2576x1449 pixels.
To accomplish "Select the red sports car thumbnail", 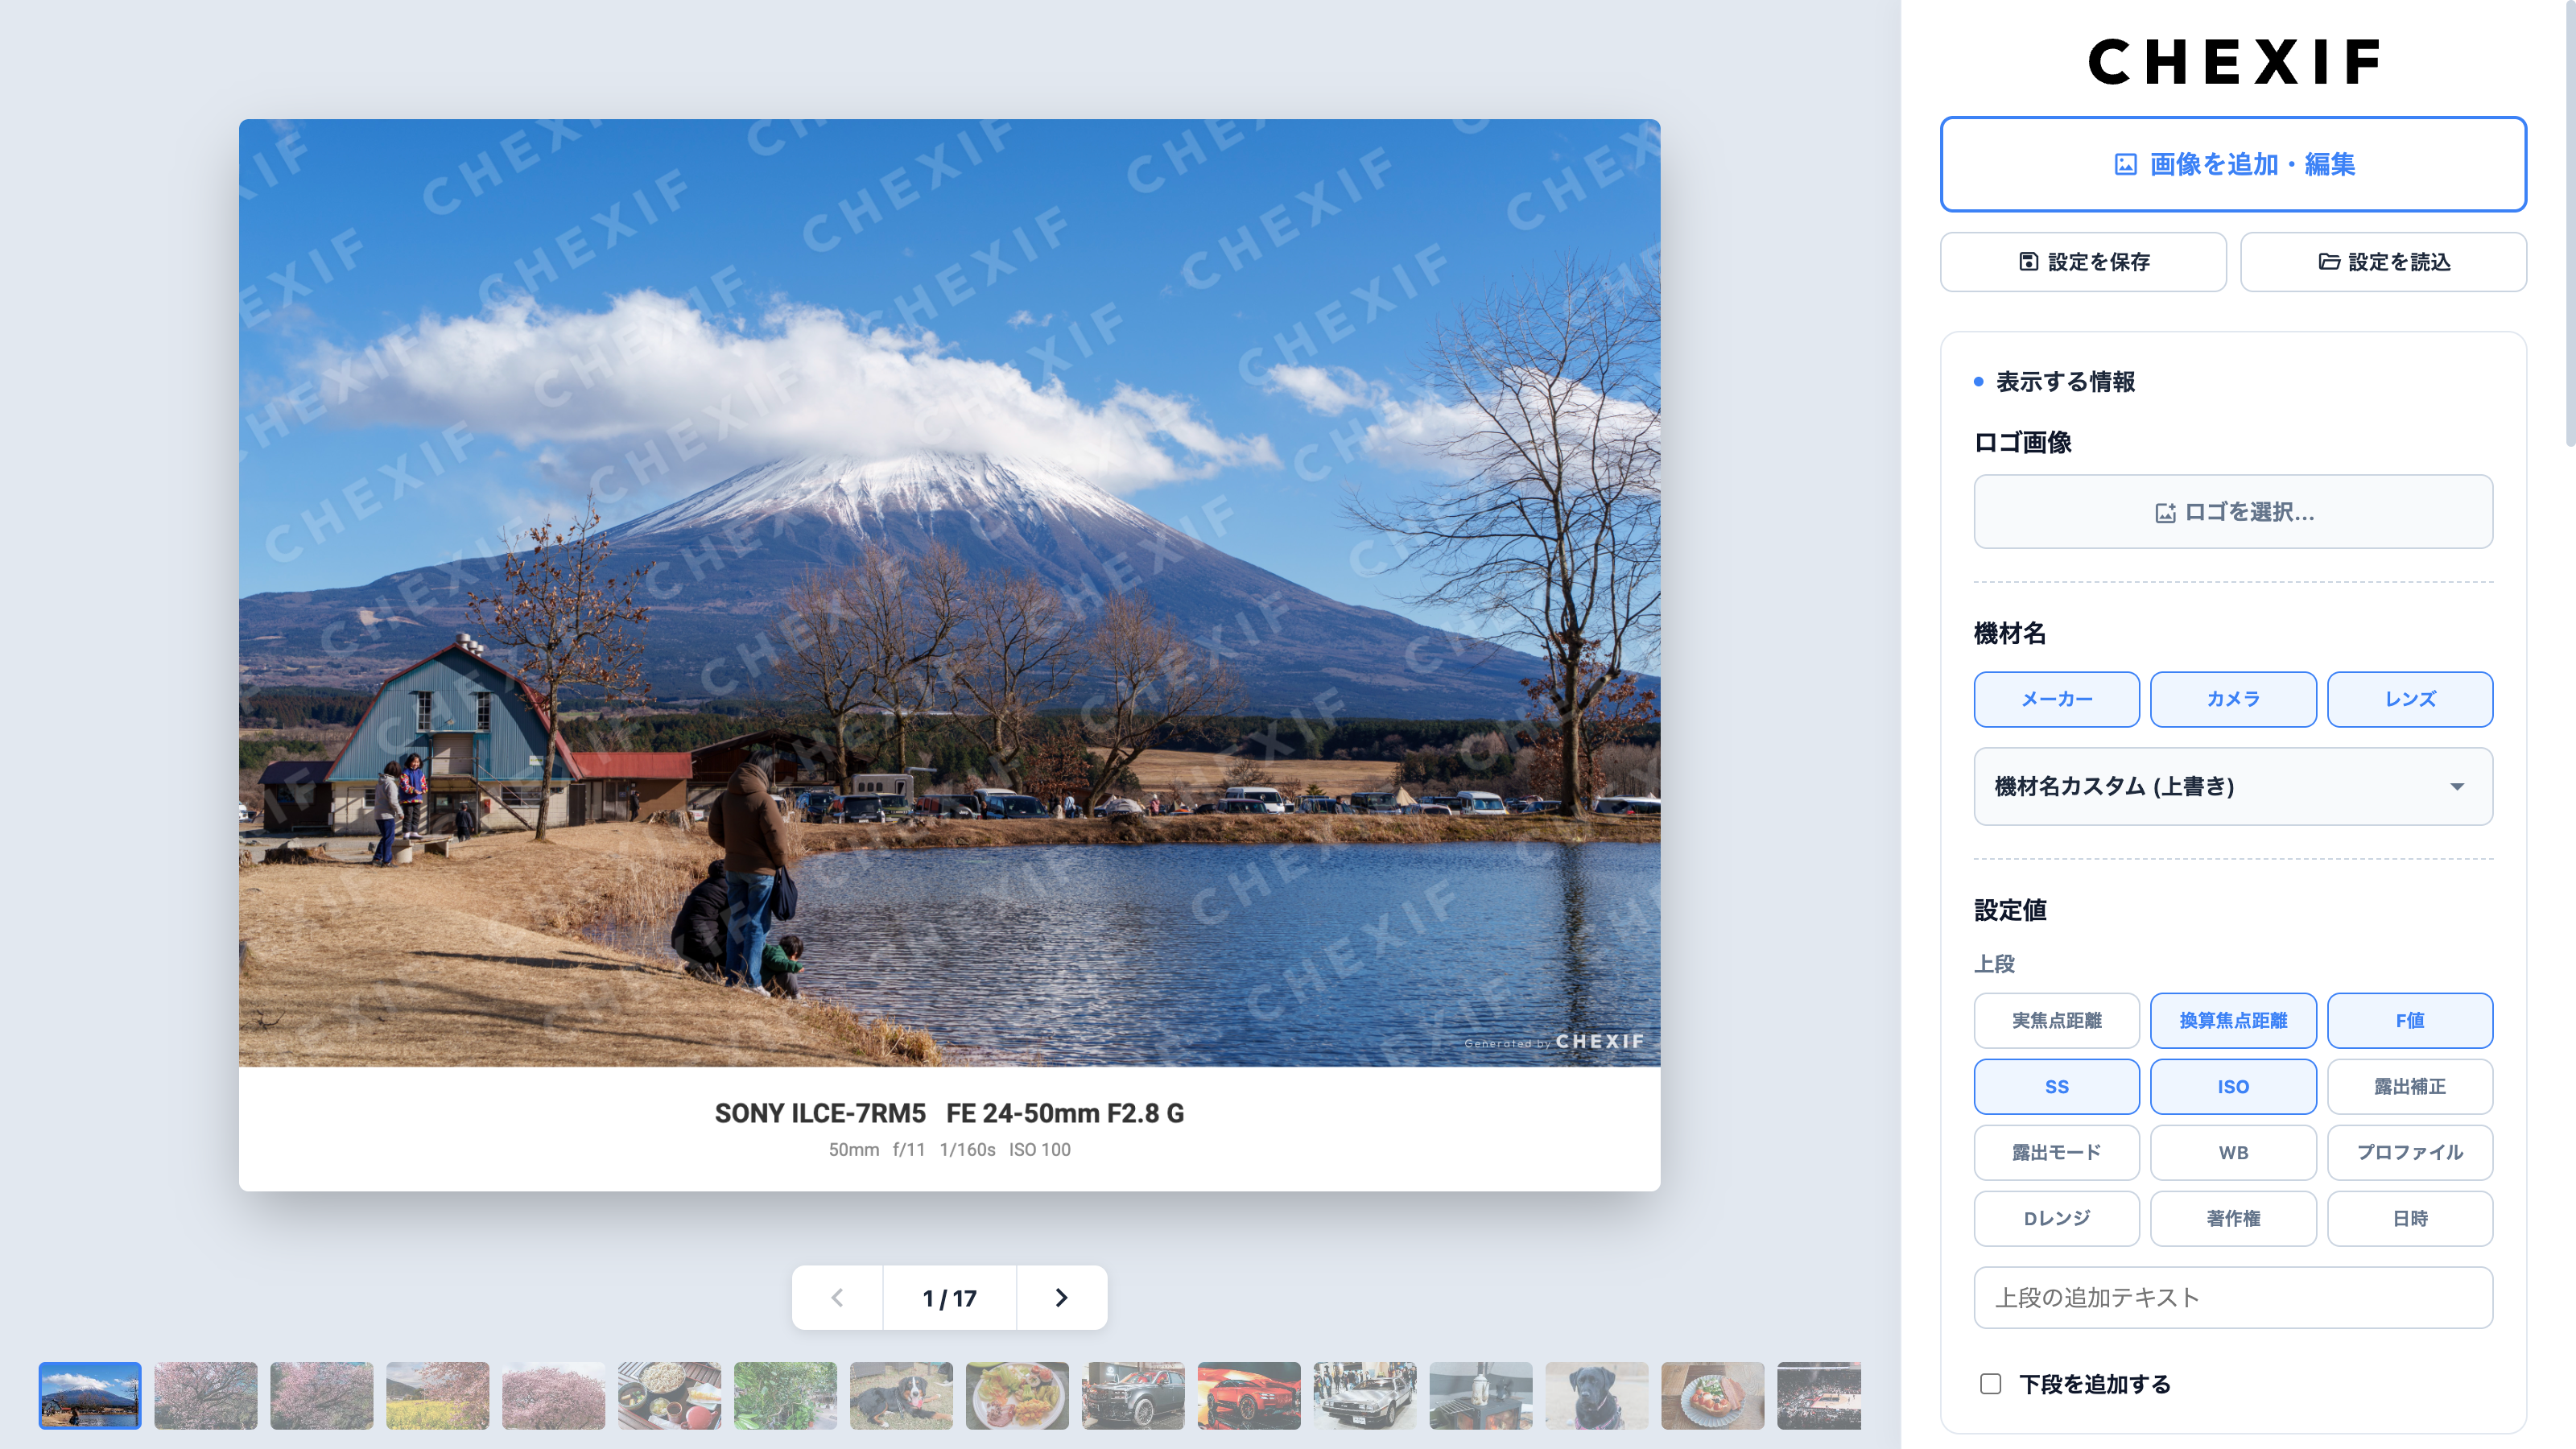I will tap(1250, 1396).
